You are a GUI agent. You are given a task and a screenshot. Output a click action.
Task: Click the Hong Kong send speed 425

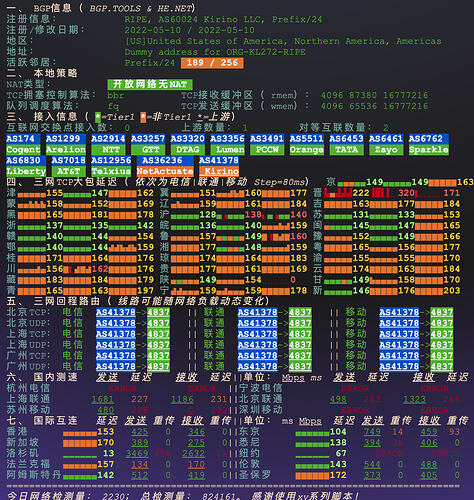140,432
